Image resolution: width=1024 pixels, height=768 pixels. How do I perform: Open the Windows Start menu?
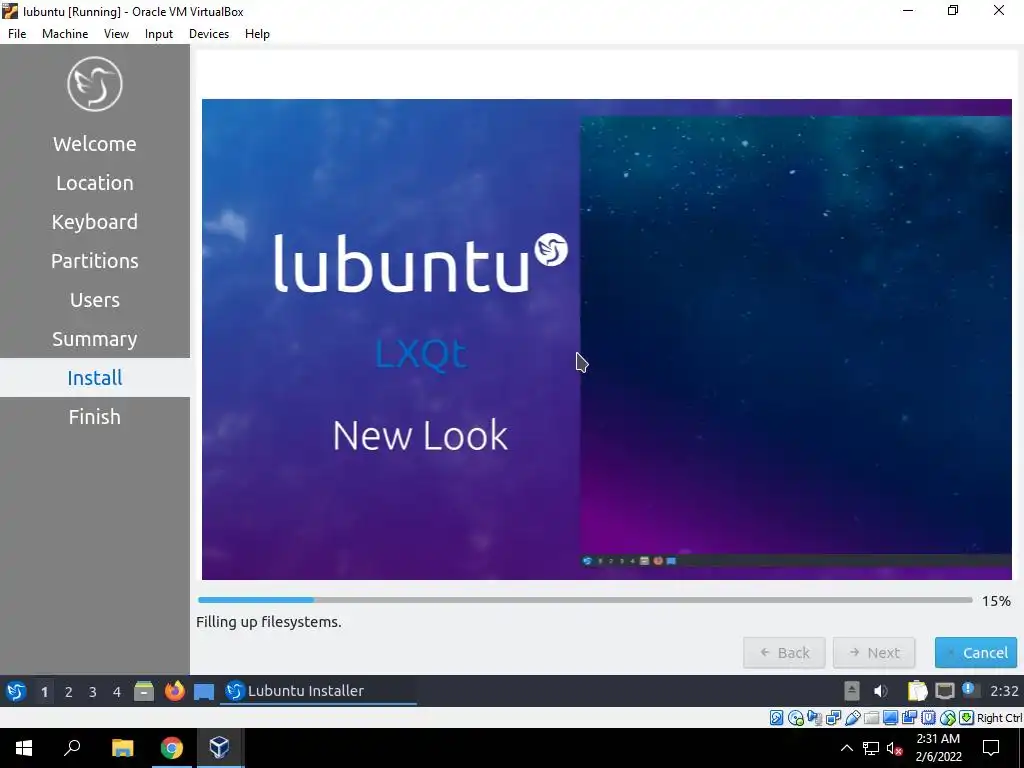24,748
